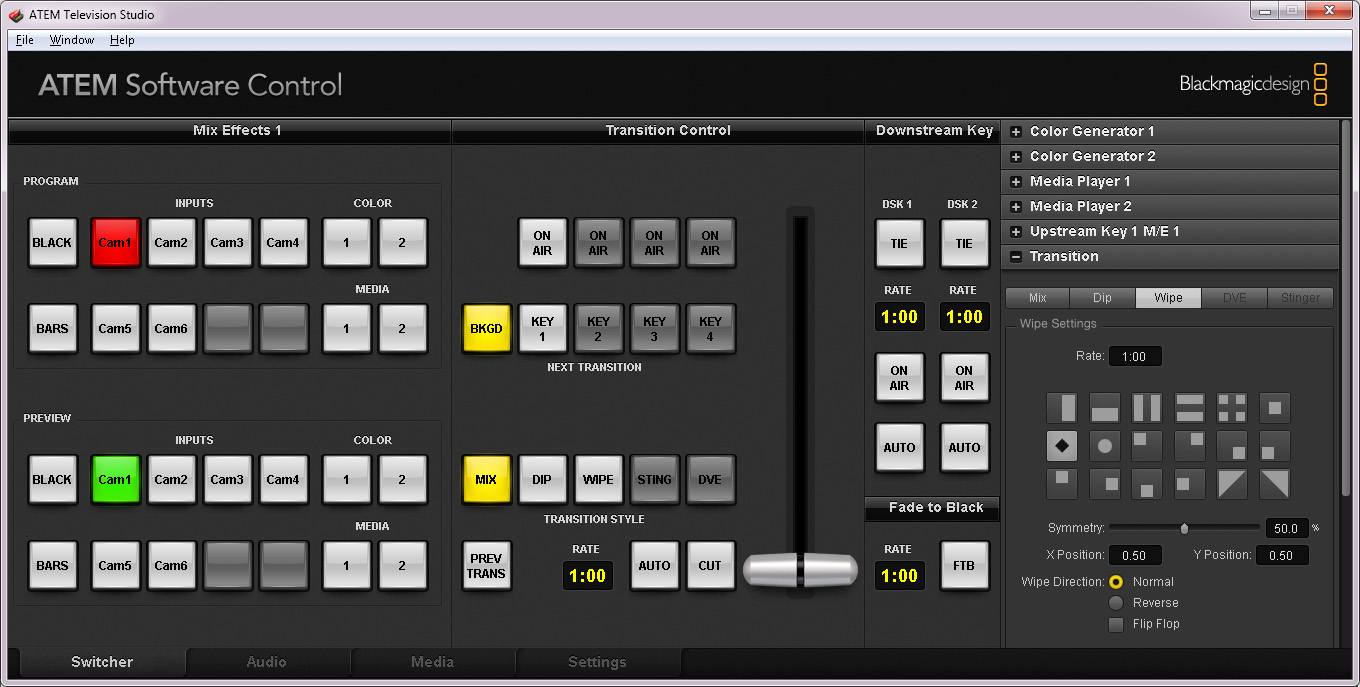
Task: Select the centered square wipe pattern
Action: [x=1274, y=408]
